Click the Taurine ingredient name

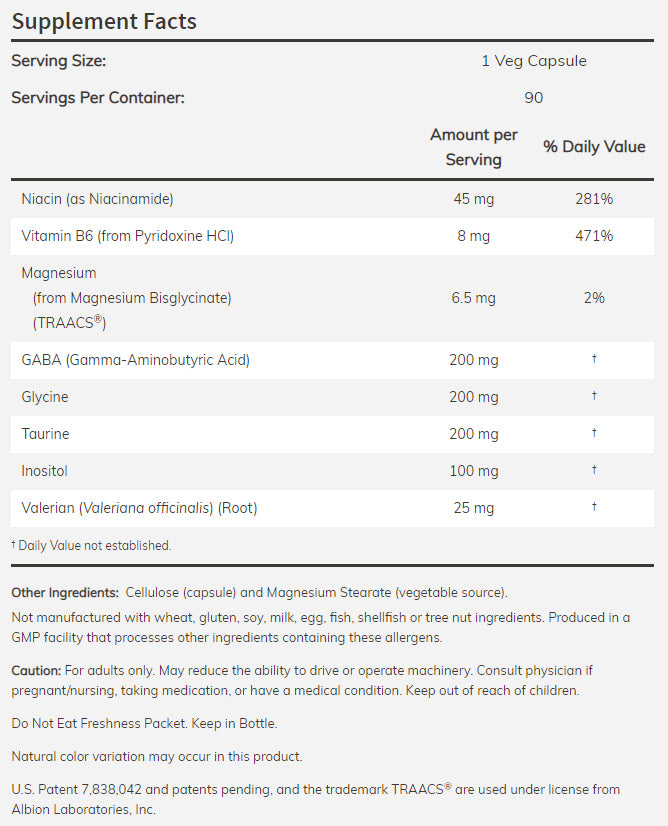click(45, 434)
